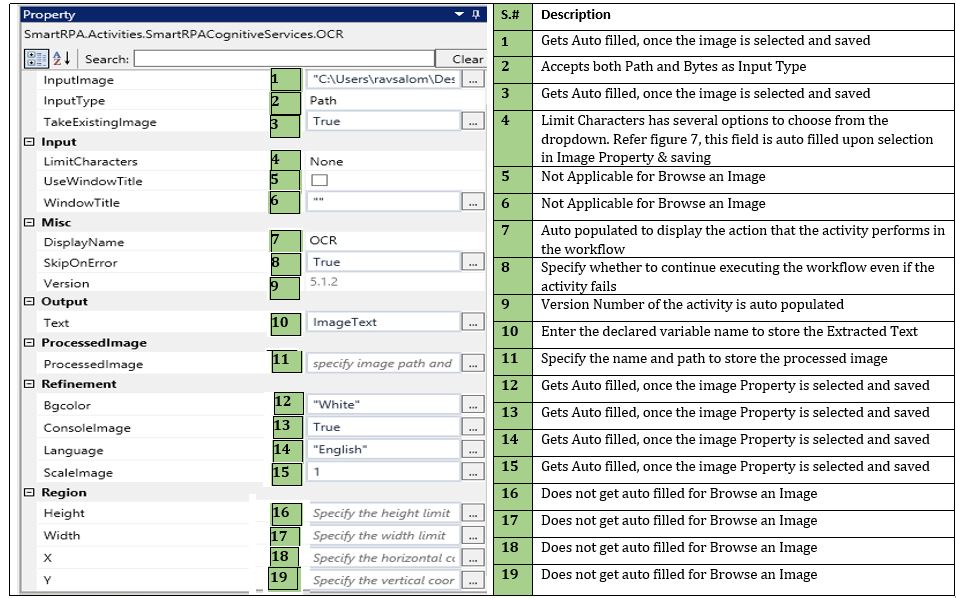Screen dimensions: 956x598
Task: Open the ellipsis editor for TakeExistingImage
Action: point(474,121)
